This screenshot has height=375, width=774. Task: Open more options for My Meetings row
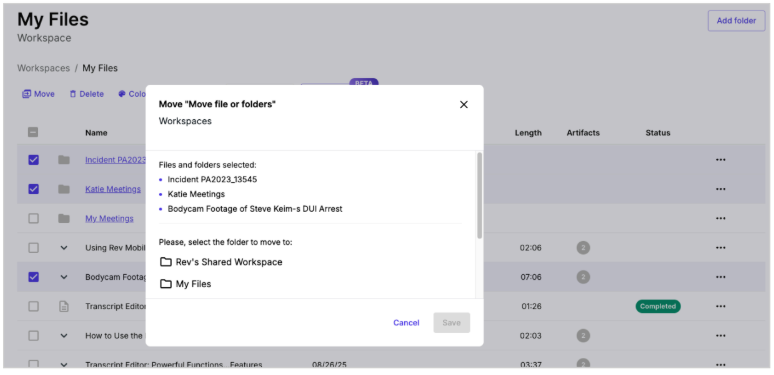pos(721,218)
